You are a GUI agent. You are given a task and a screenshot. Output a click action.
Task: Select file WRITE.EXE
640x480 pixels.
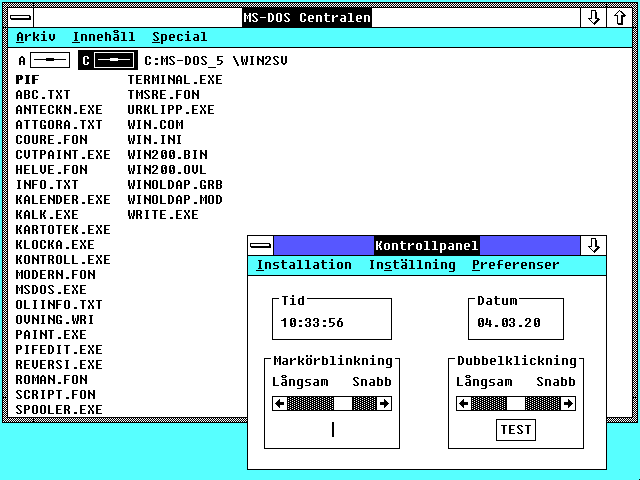click(x=163, y=215)
